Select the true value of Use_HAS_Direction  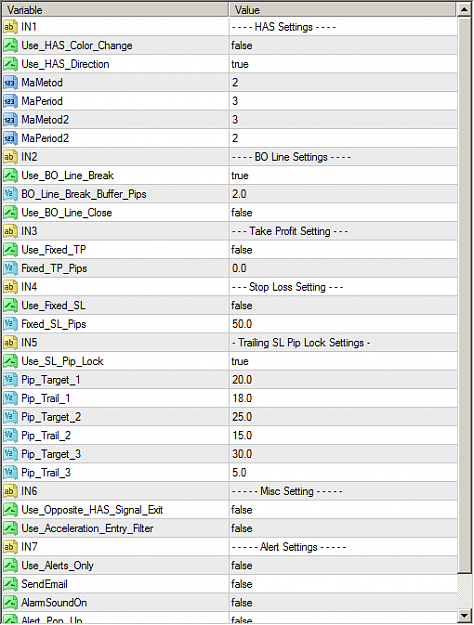240,64
